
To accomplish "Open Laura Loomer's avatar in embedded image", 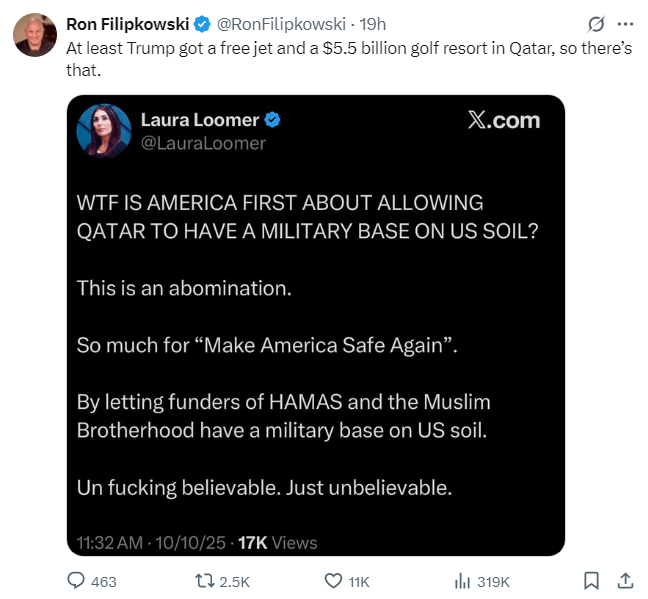I will coord(104,131).
